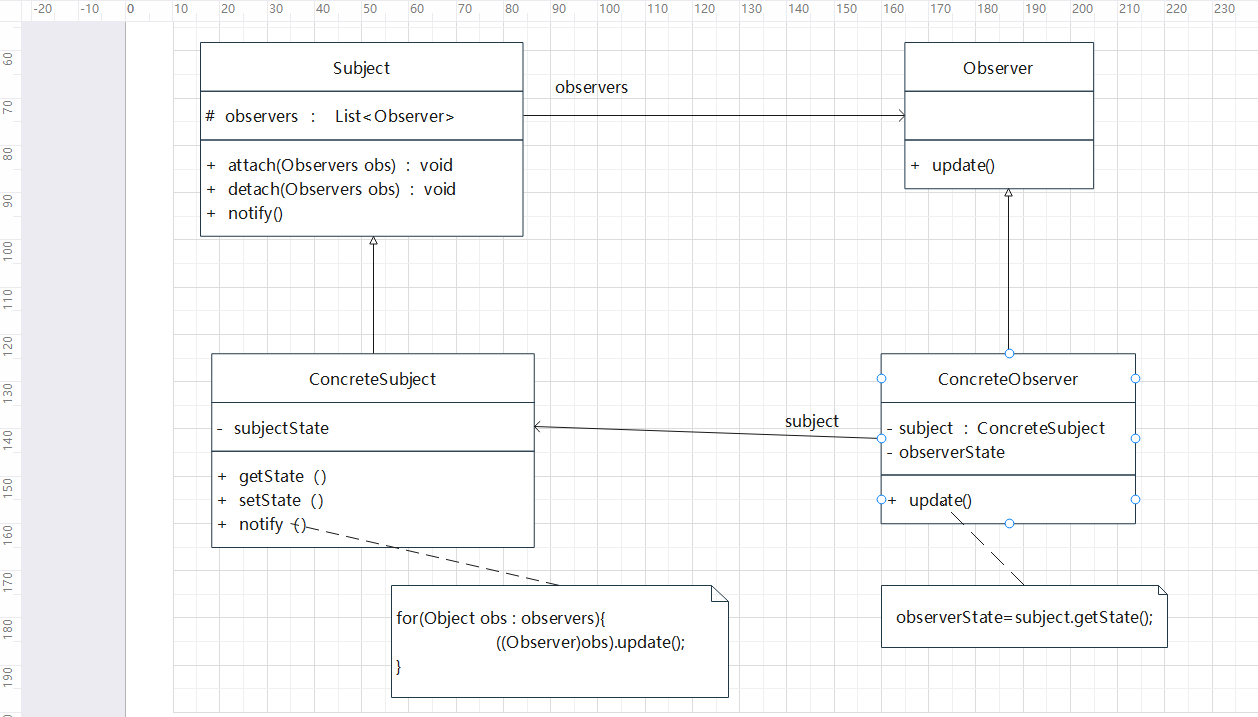Select the update() method in Observer

952,165
